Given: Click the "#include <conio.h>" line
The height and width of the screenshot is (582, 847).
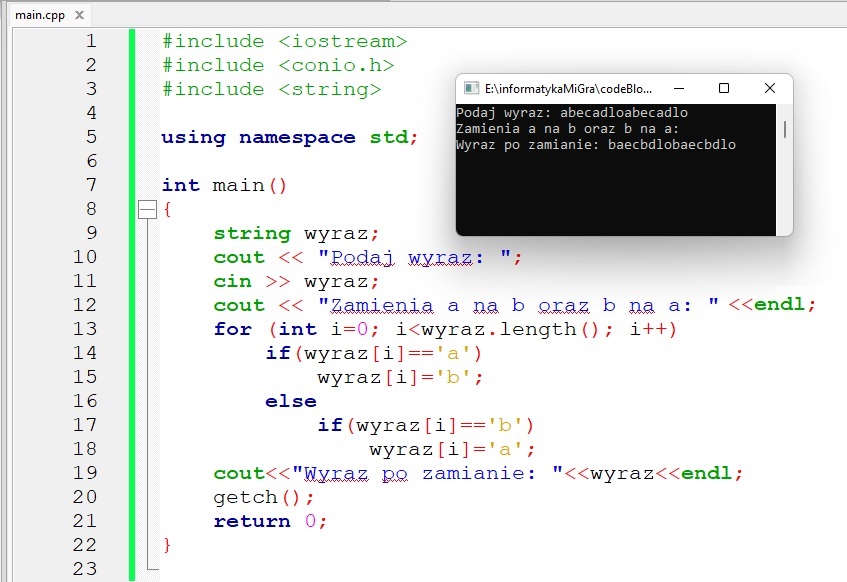Looking at the screenshot, I should pyautogui.click(x=278, y=65).
